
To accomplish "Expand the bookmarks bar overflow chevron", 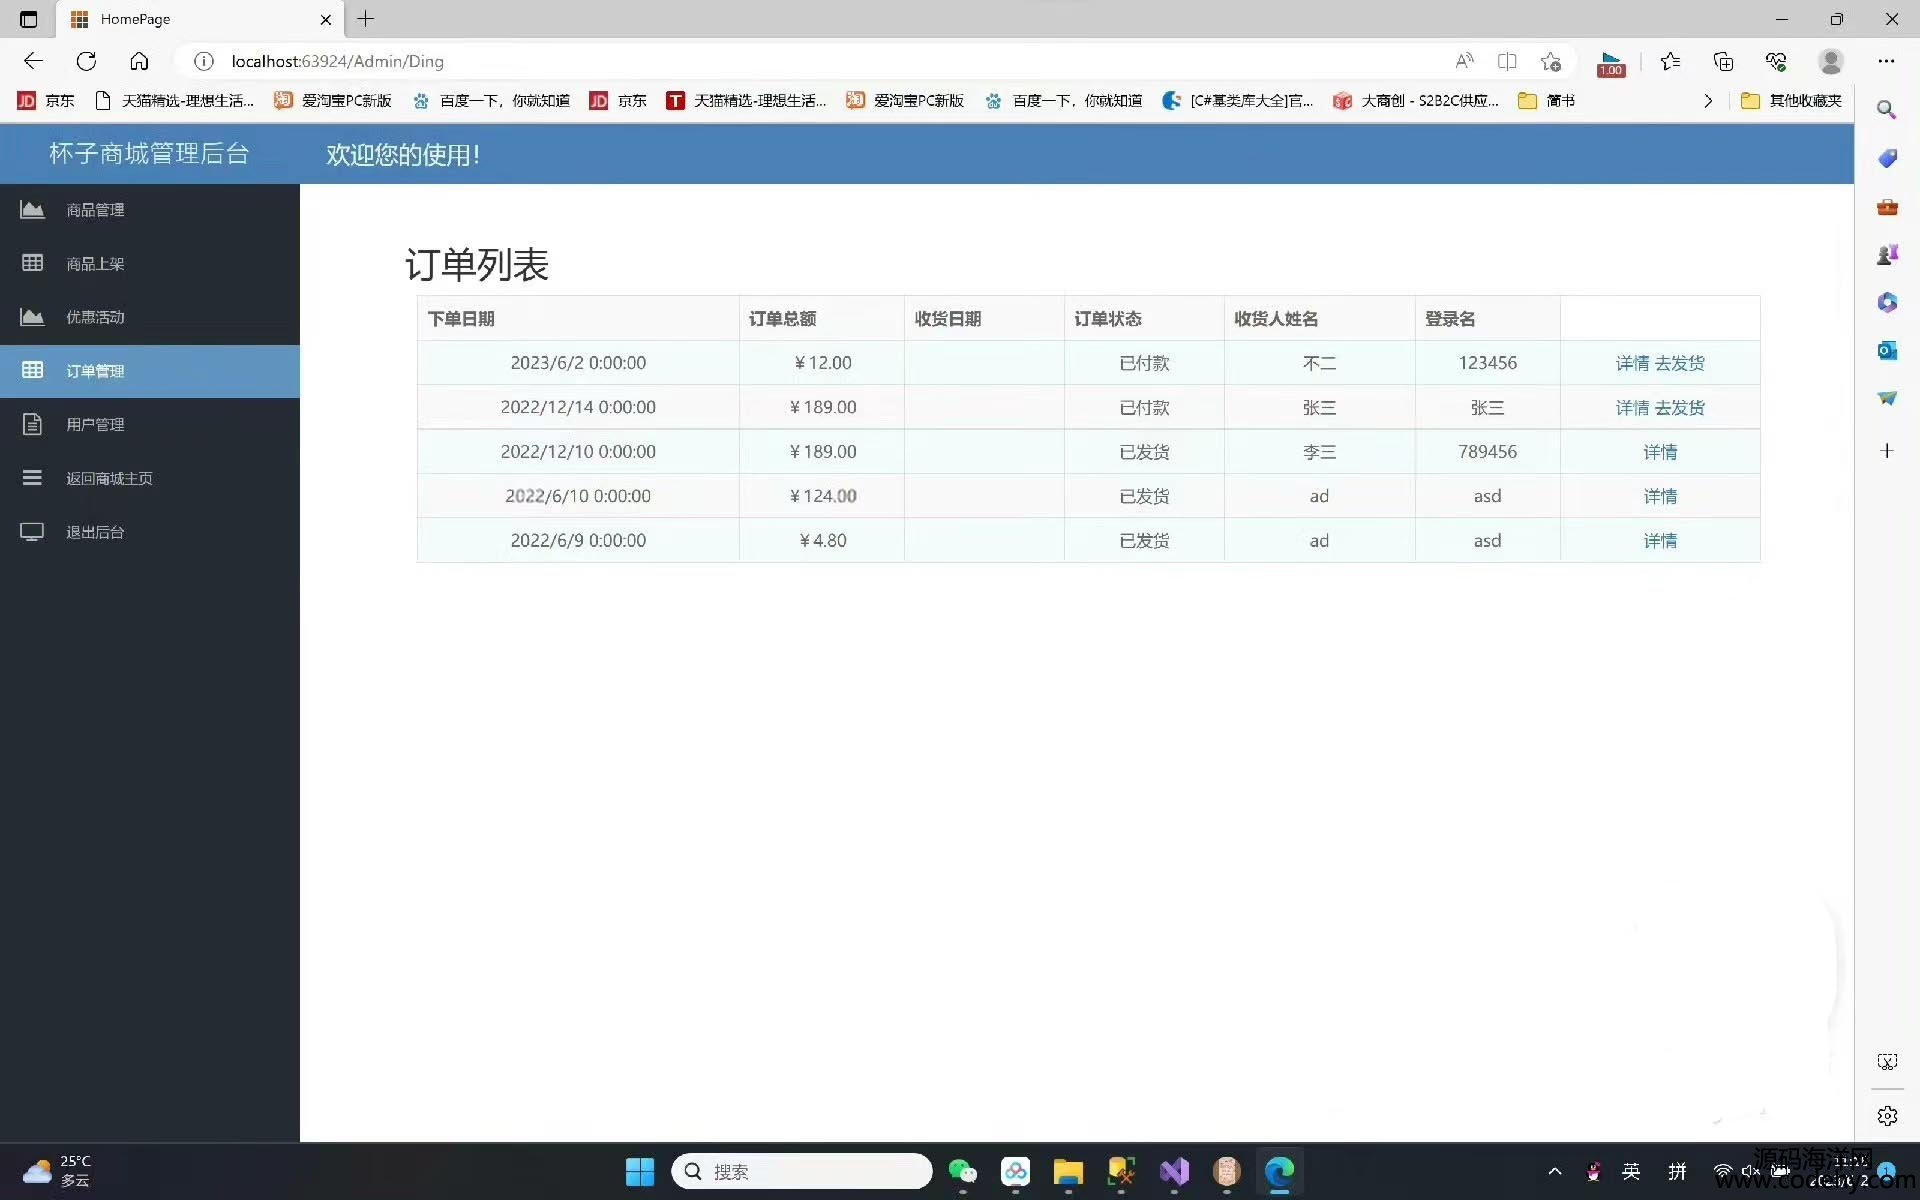I will point(1708,100).
